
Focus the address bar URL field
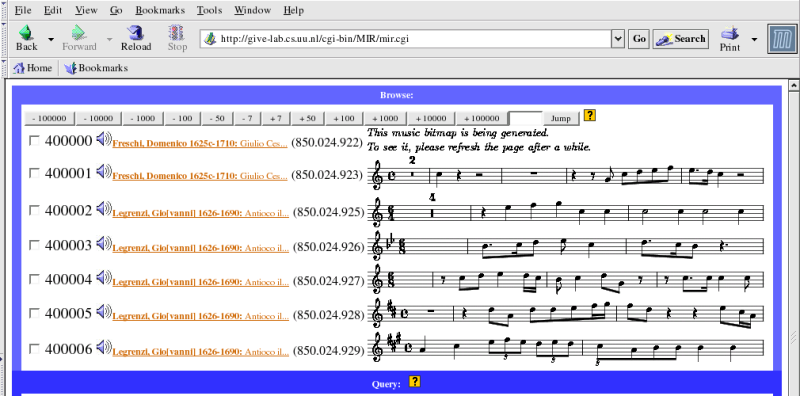[407, 39]
